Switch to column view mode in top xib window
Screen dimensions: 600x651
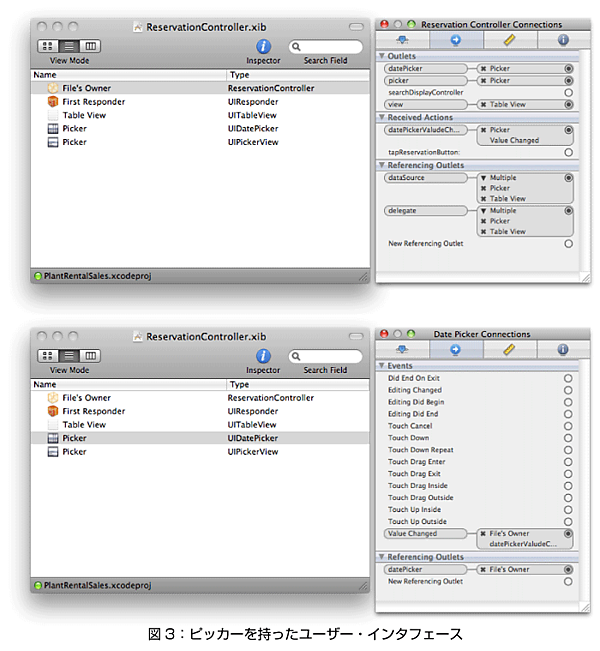coord(90,46)
